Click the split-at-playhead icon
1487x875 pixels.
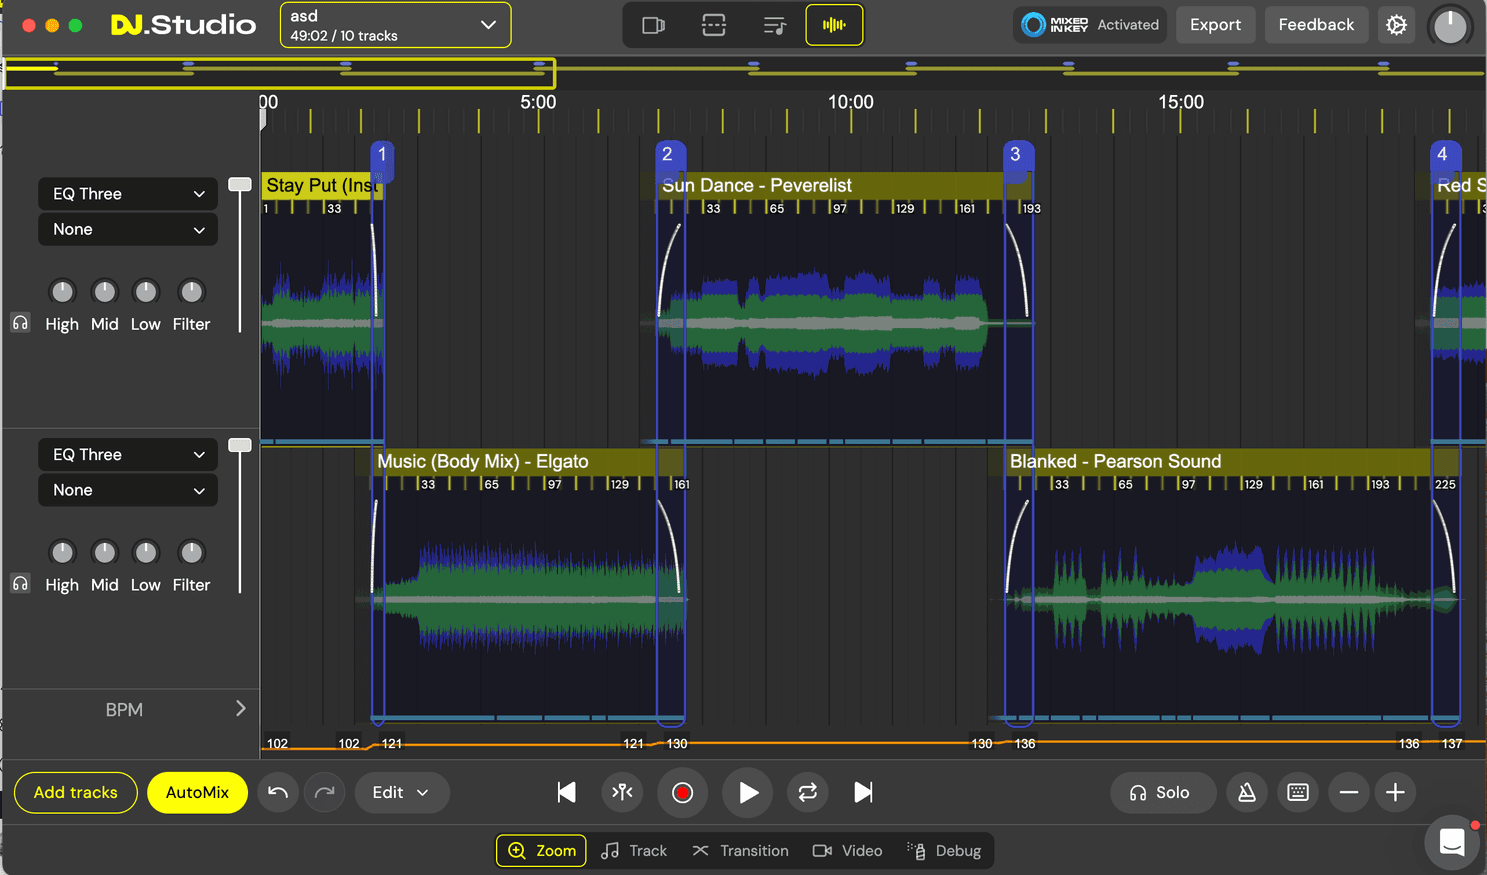click(622, 792)
